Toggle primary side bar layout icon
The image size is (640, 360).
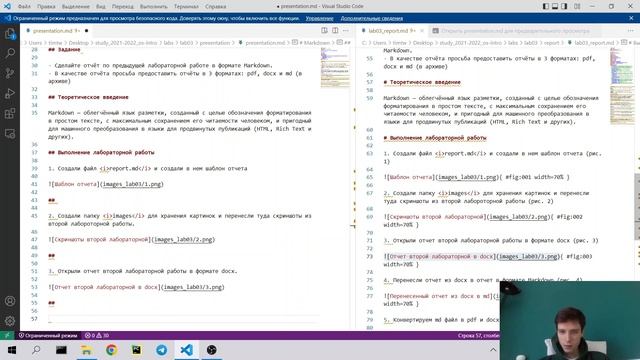pyautogui.click(x=546, y=6)
